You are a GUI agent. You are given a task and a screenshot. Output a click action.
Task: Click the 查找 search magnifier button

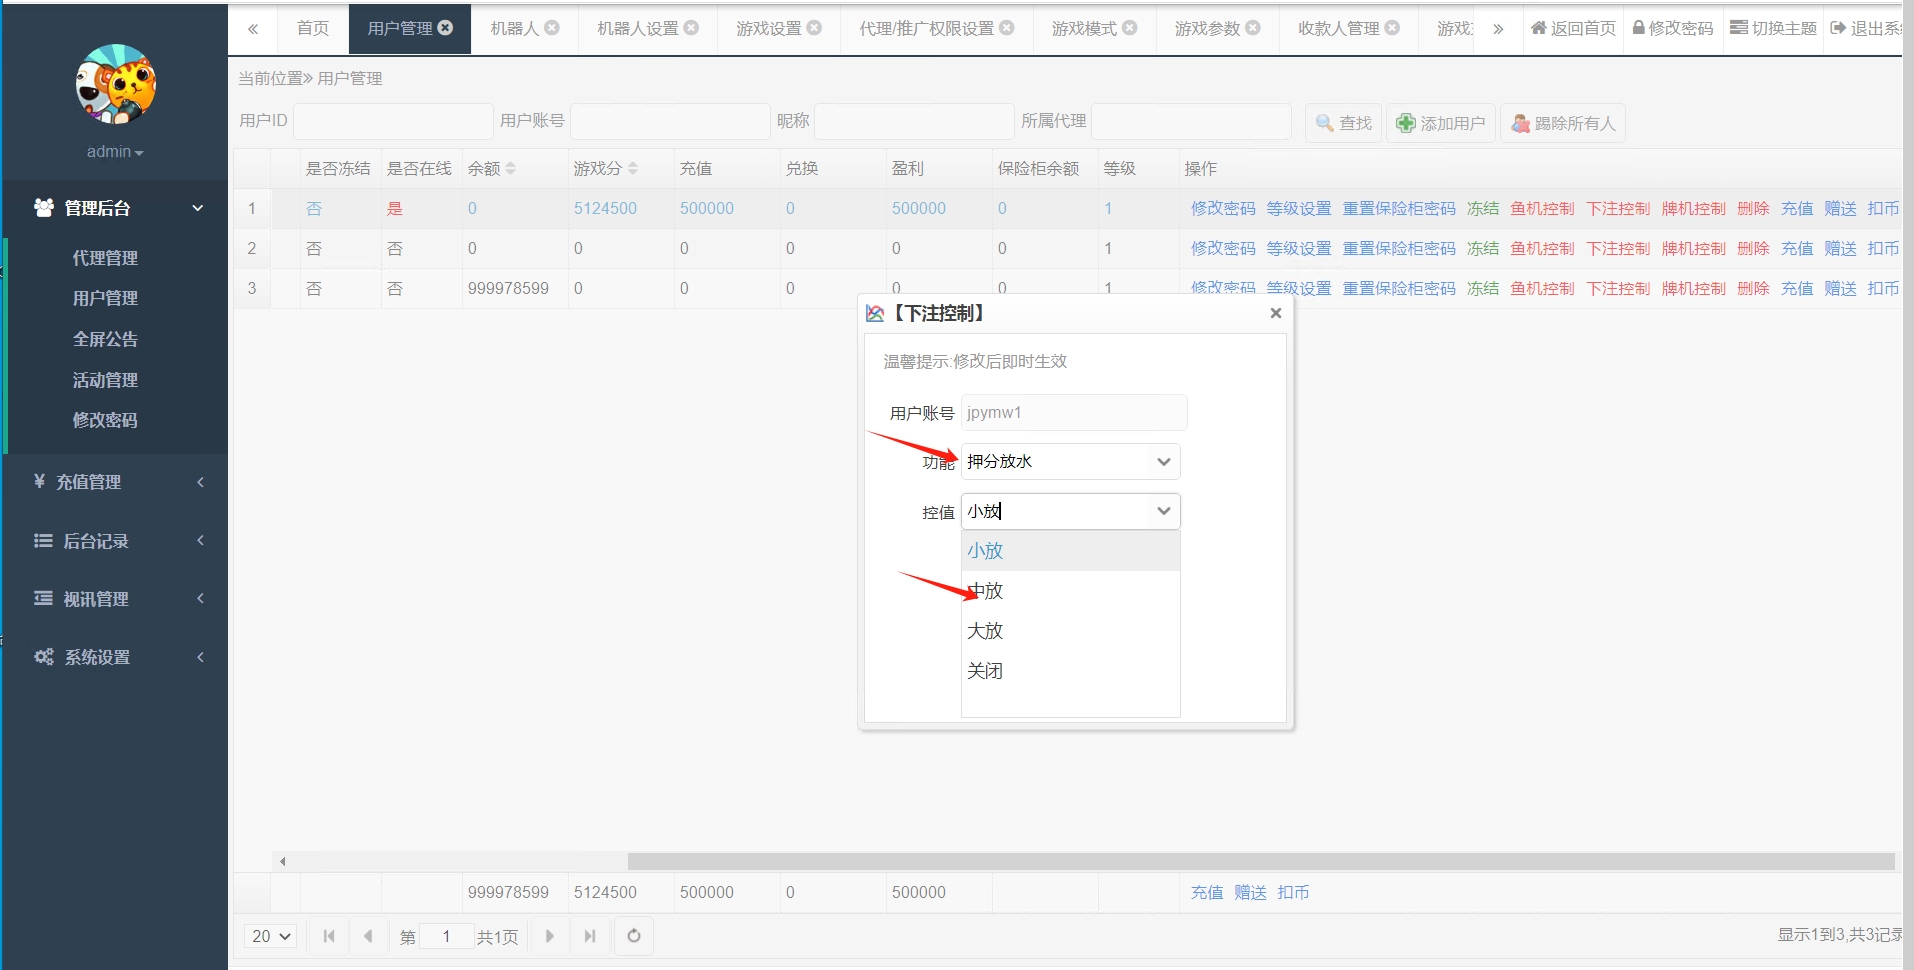(x=1343, y=123)
